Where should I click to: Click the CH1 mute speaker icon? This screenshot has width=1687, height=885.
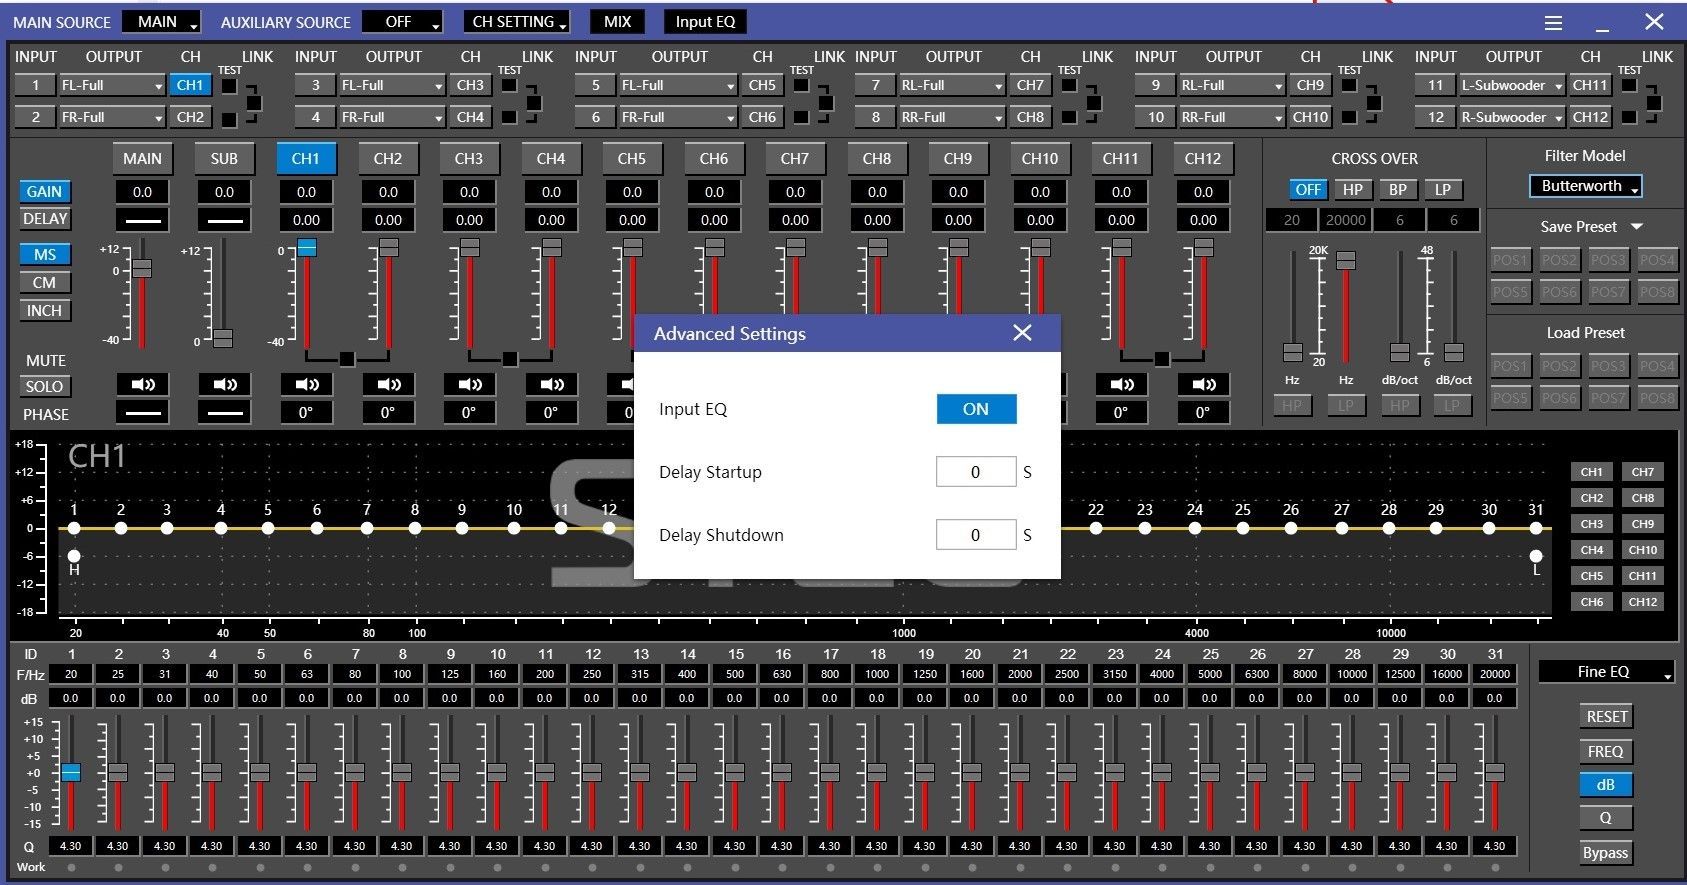tap(306, 385)
